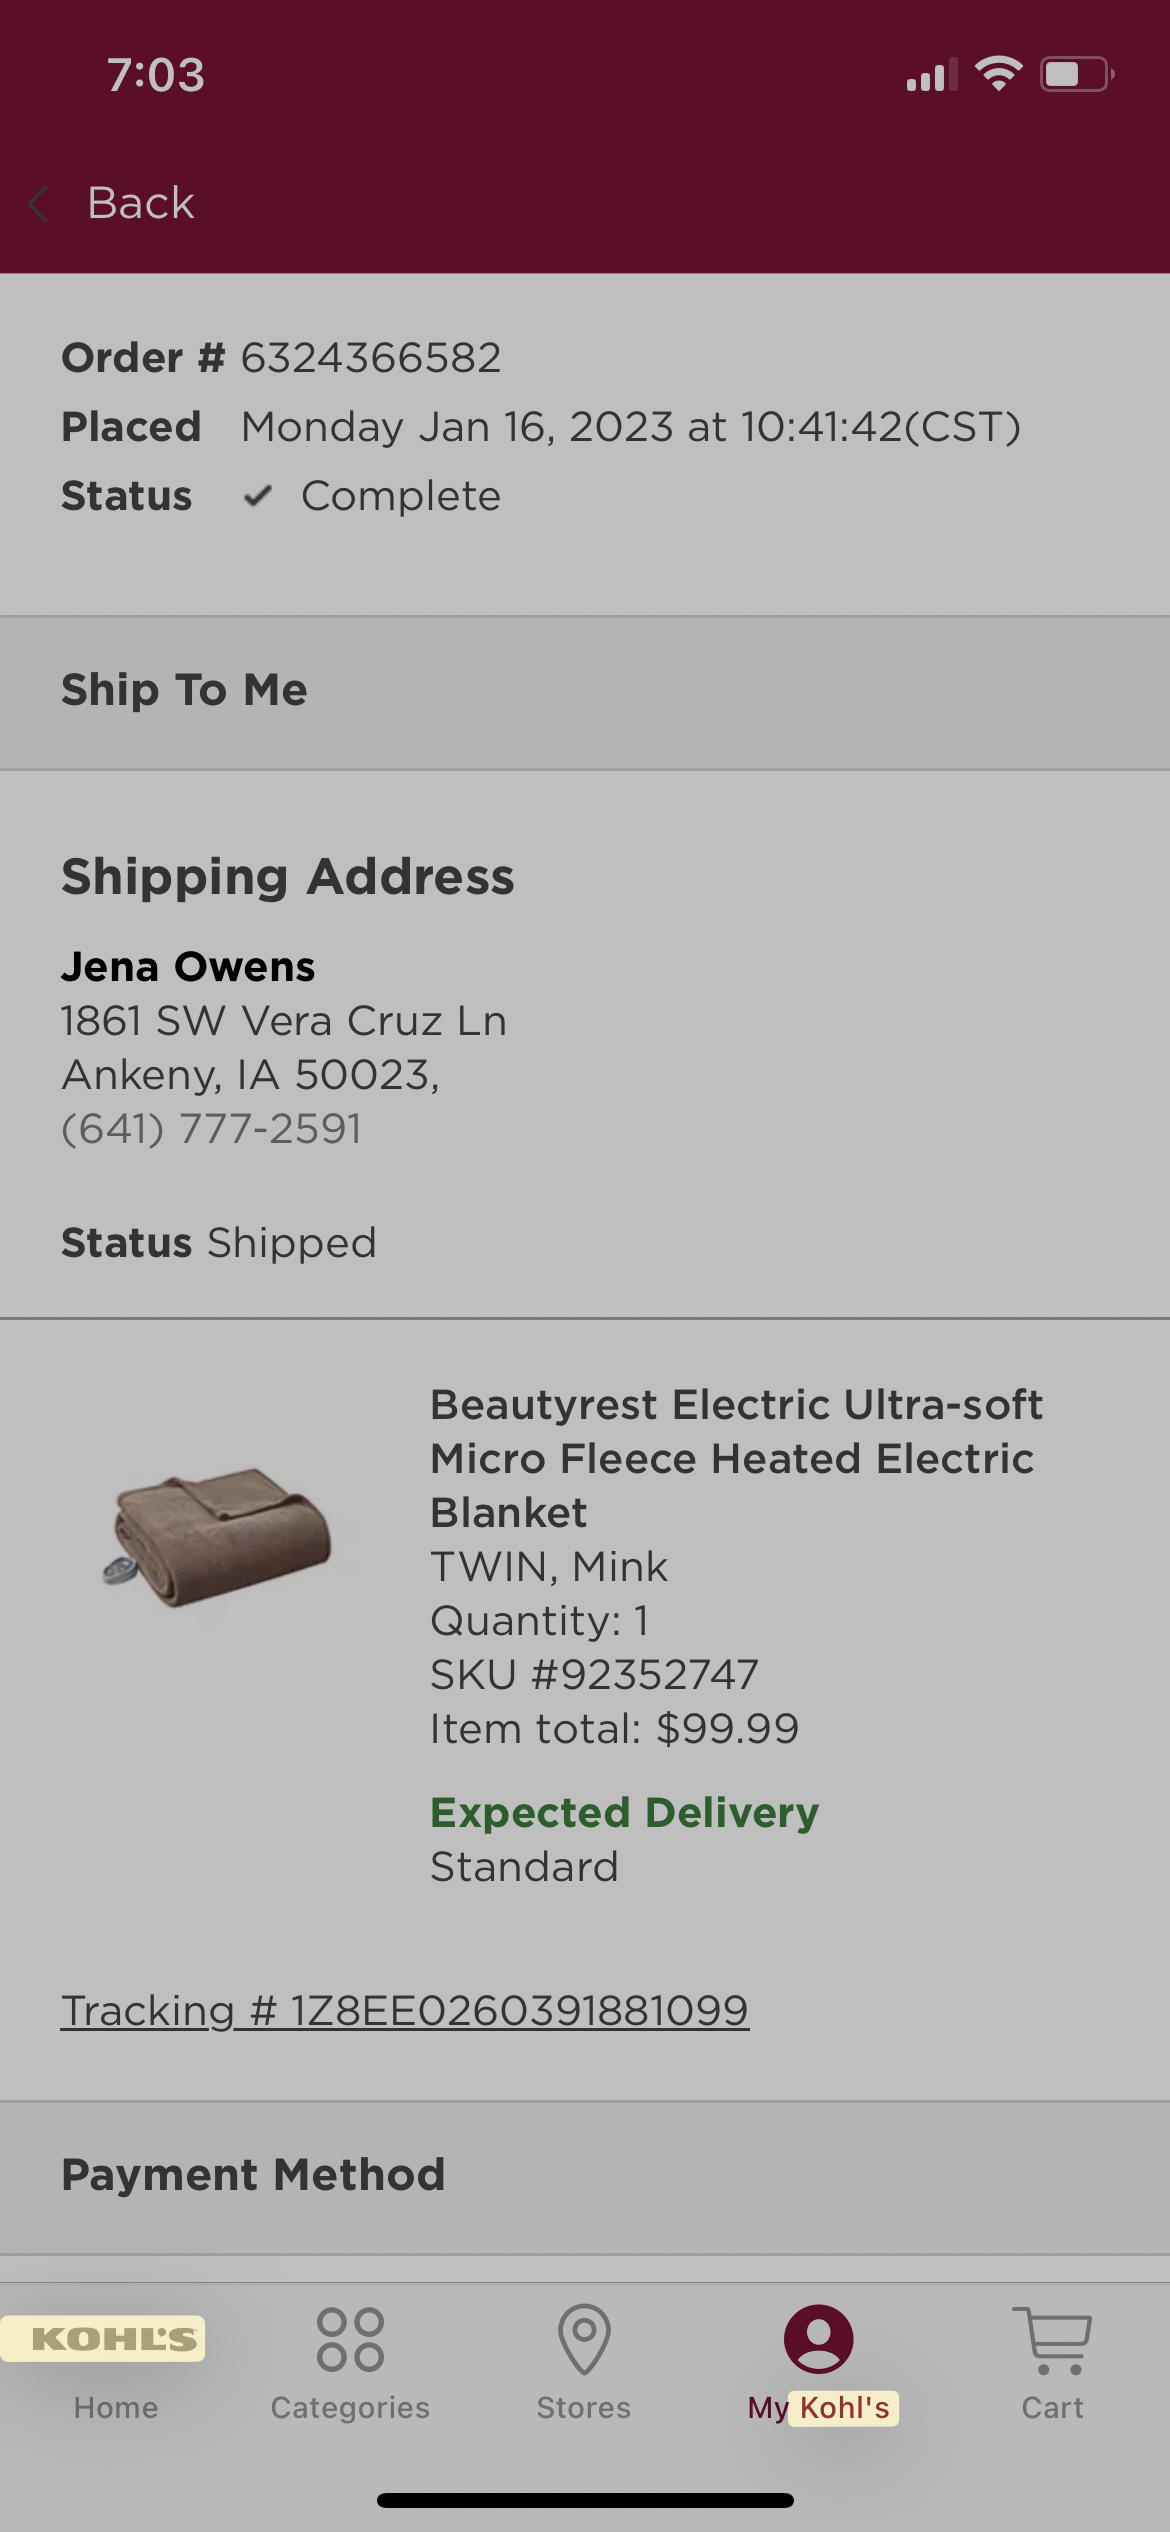This screenshot has height=2532, width=1170.
Task: Go Back to previous screen
Action: (x=141, y=203)
